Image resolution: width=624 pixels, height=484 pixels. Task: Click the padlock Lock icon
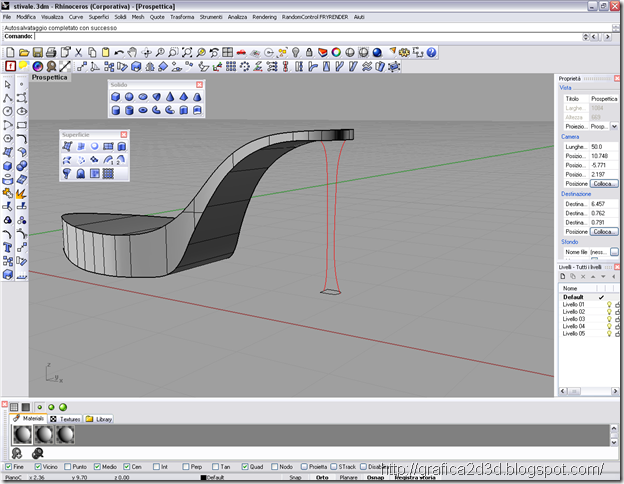[x=309, y=53]
